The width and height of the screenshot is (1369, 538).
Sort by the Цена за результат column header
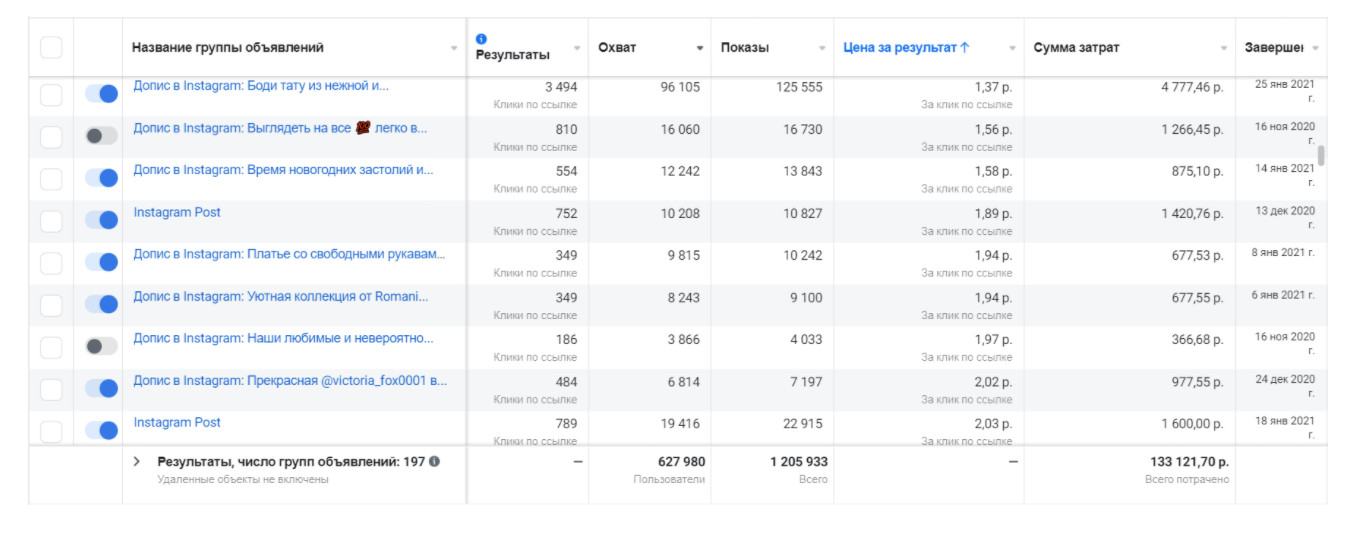[x=900, y=48]
